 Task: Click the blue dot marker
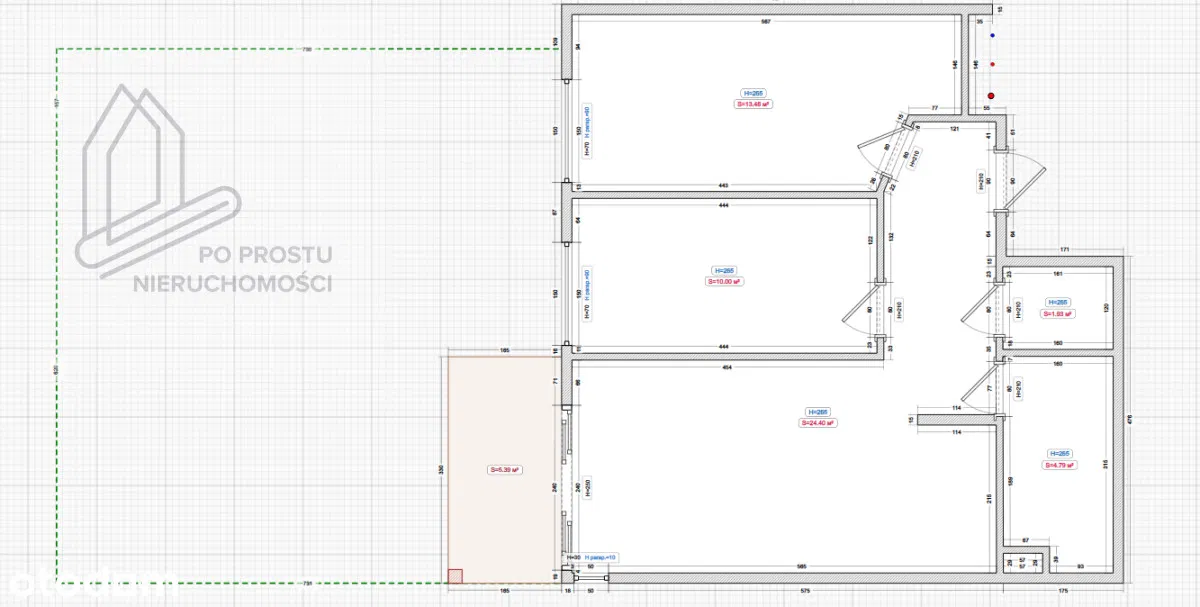point(992,34)
